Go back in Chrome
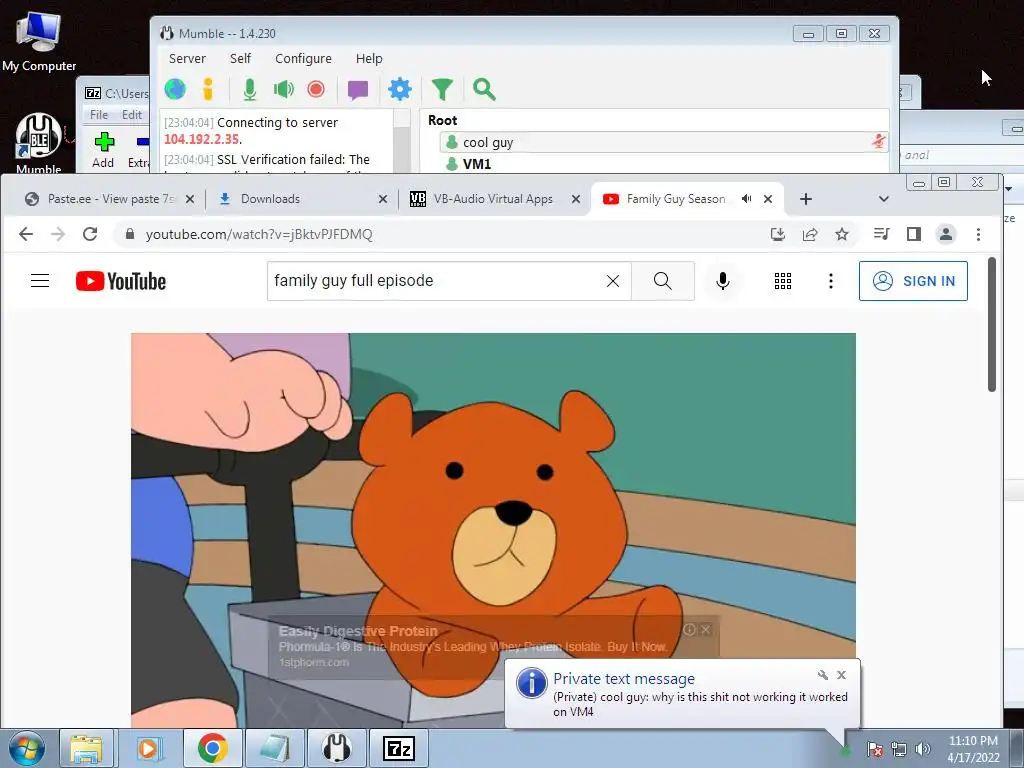 (x=25, y=234)
